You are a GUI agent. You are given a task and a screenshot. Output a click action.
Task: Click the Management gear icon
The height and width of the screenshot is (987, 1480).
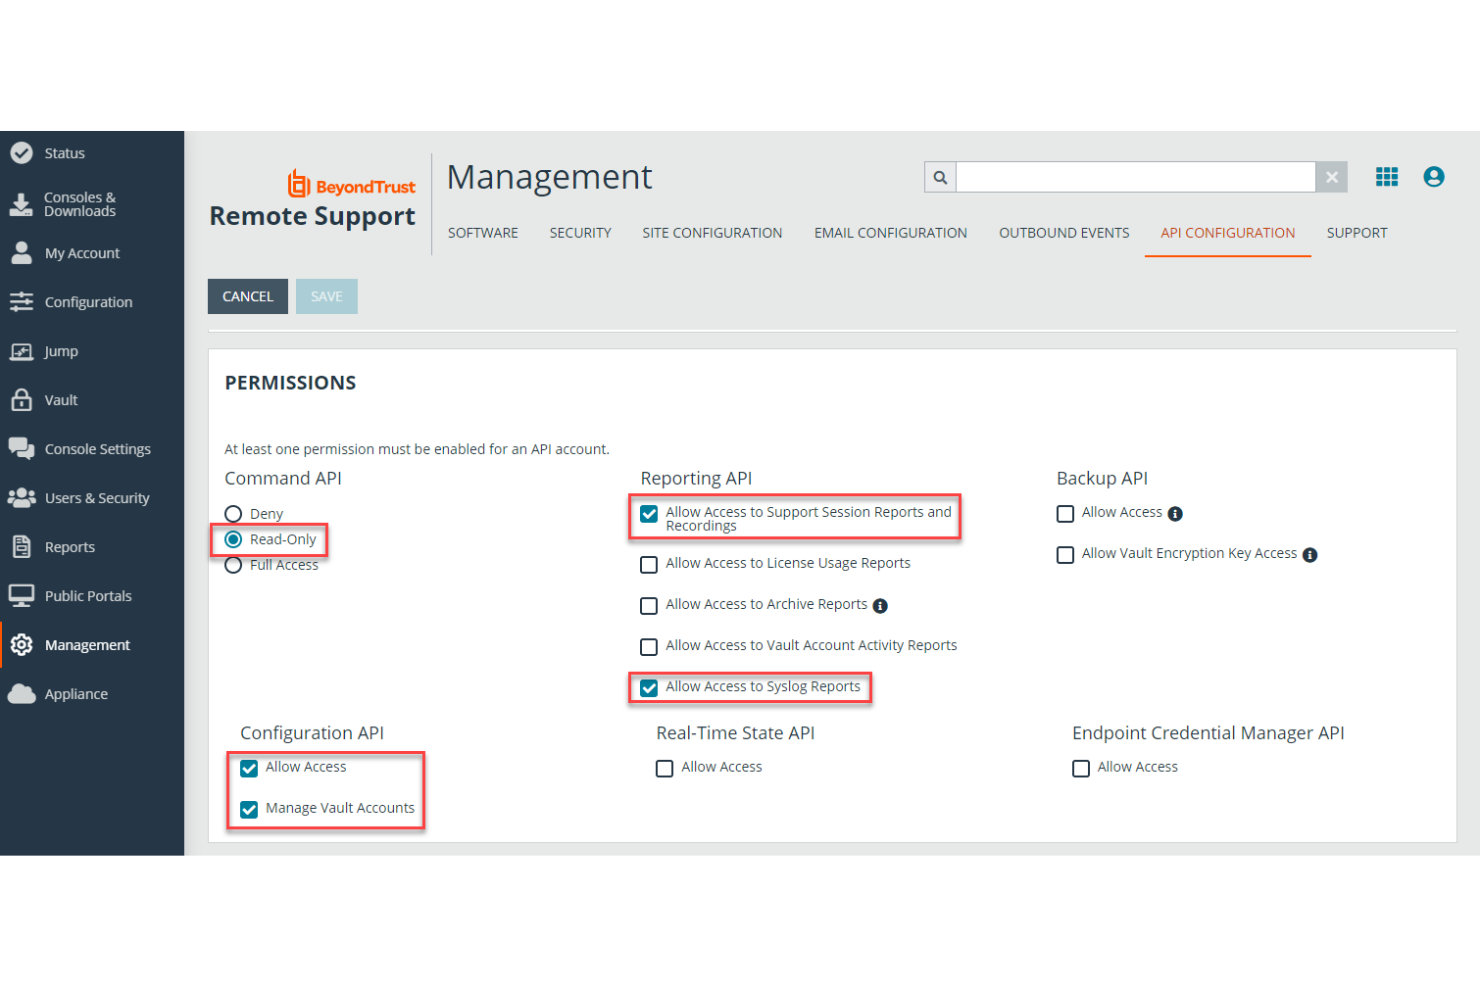point(21,645)
